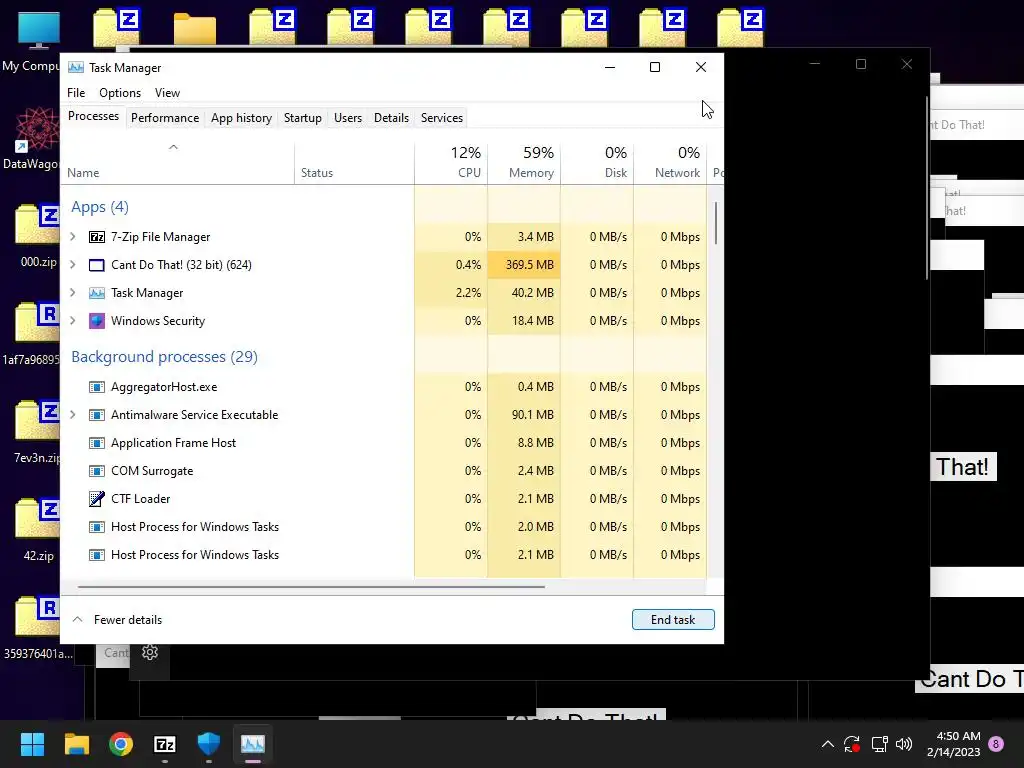The image size is (1024, 768).
Task: Switch to the Performance tab
Action: click(x=165, y=118)
